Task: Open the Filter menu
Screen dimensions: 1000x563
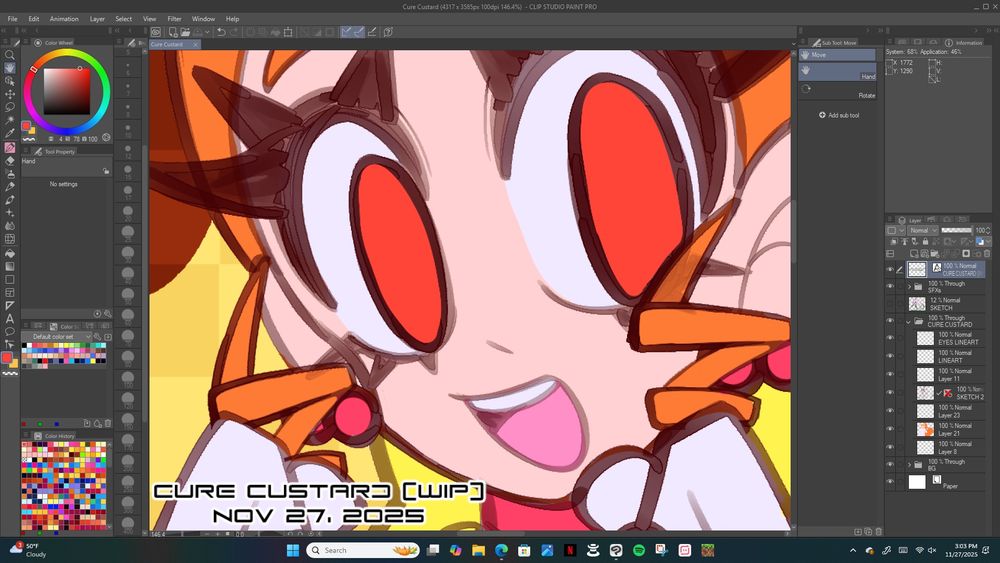Action: point(174,18)
